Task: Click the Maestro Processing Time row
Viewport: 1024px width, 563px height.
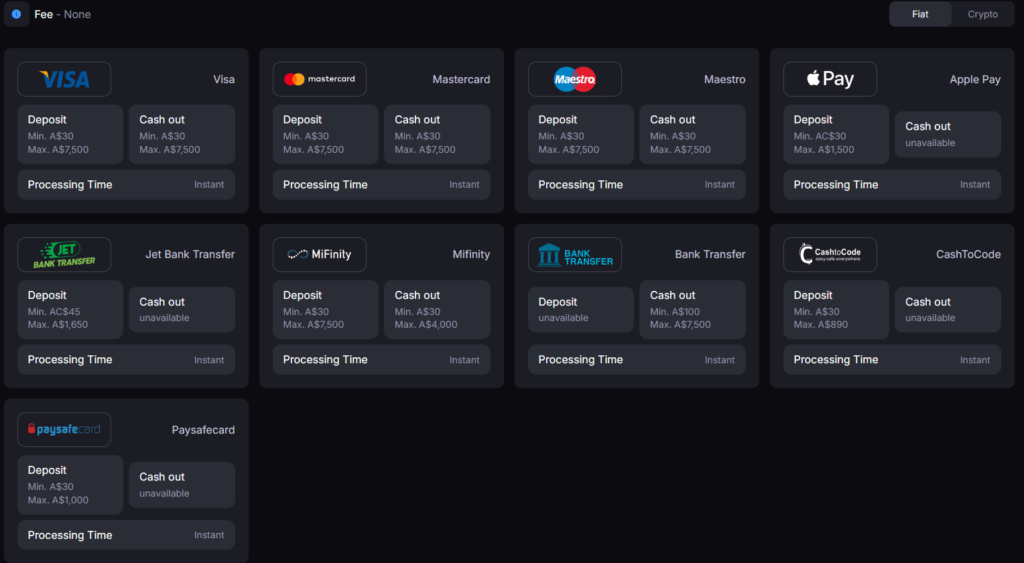Action: pyautogui.click(x=637, y=185)
